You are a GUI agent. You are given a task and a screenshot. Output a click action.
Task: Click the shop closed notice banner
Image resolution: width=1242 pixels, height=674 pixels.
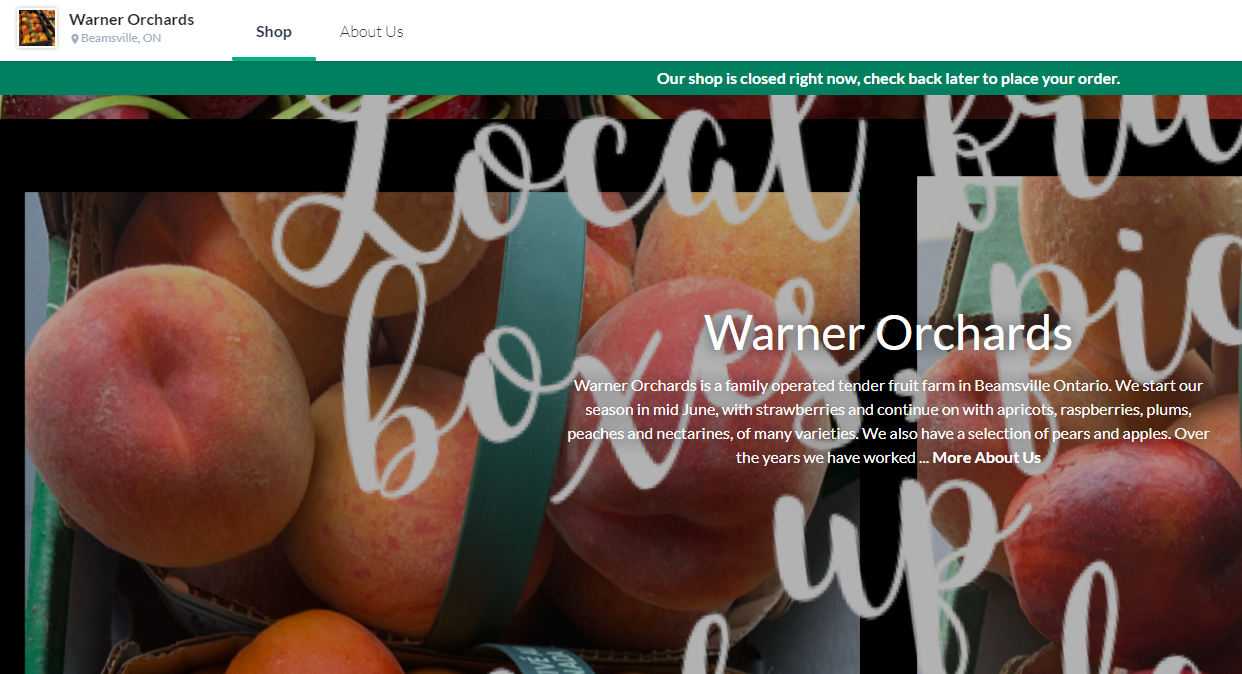coord(621,78)
